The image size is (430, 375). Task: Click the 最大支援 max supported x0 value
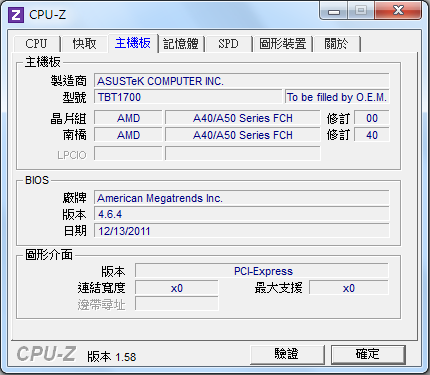pos(349,288)
